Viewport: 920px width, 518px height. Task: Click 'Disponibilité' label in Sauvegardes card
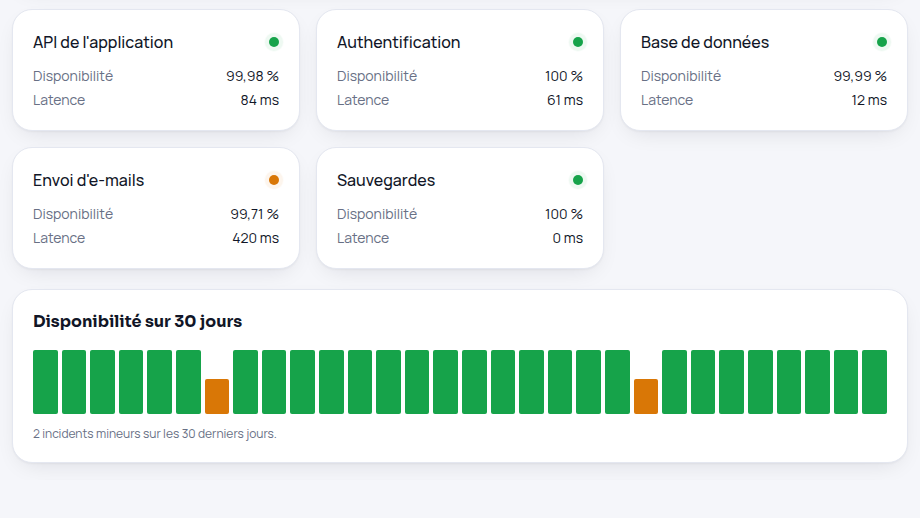click(377, 214)
